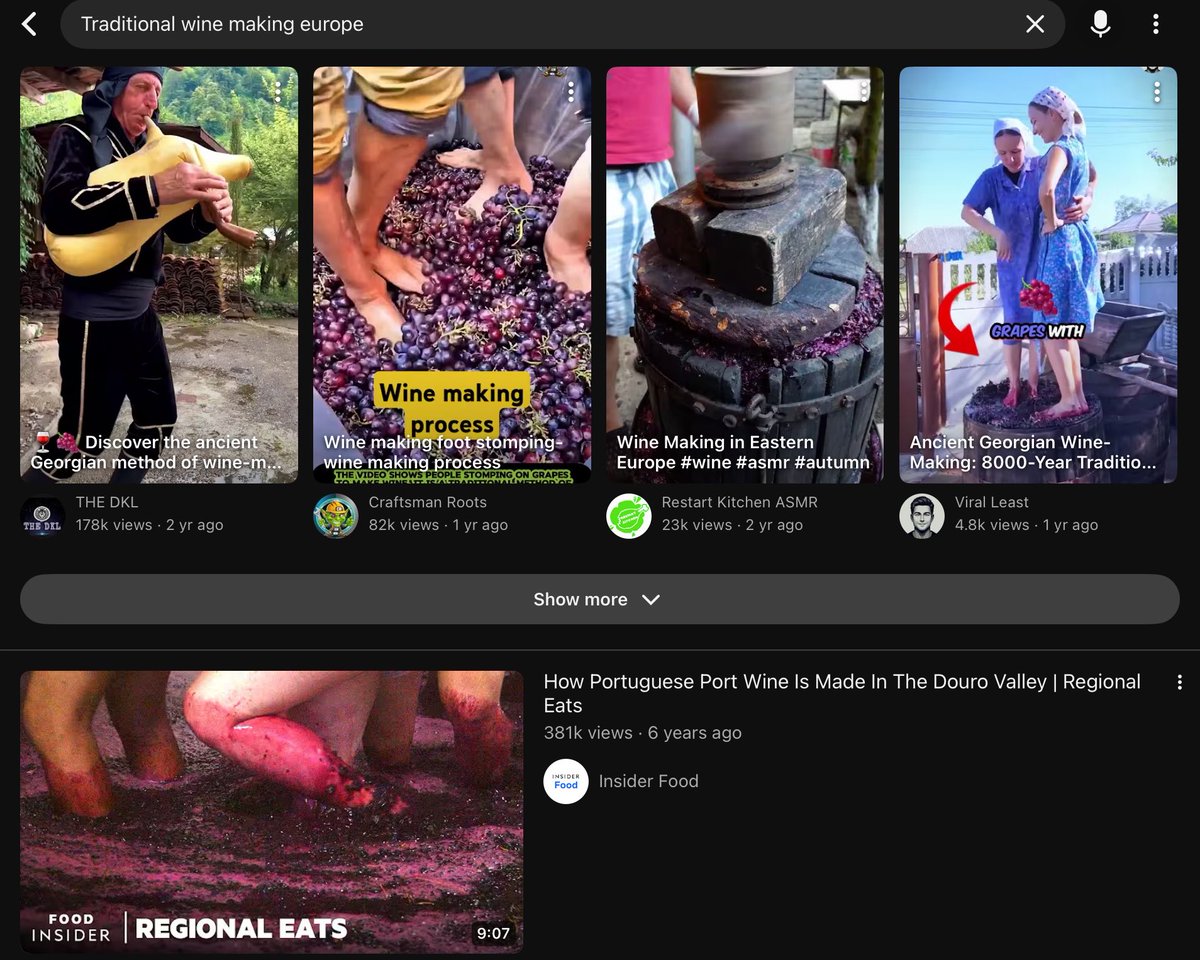Open options menu on Viral Least short
This screenshot has height=960, width=1200.
tap(1157, 92)
